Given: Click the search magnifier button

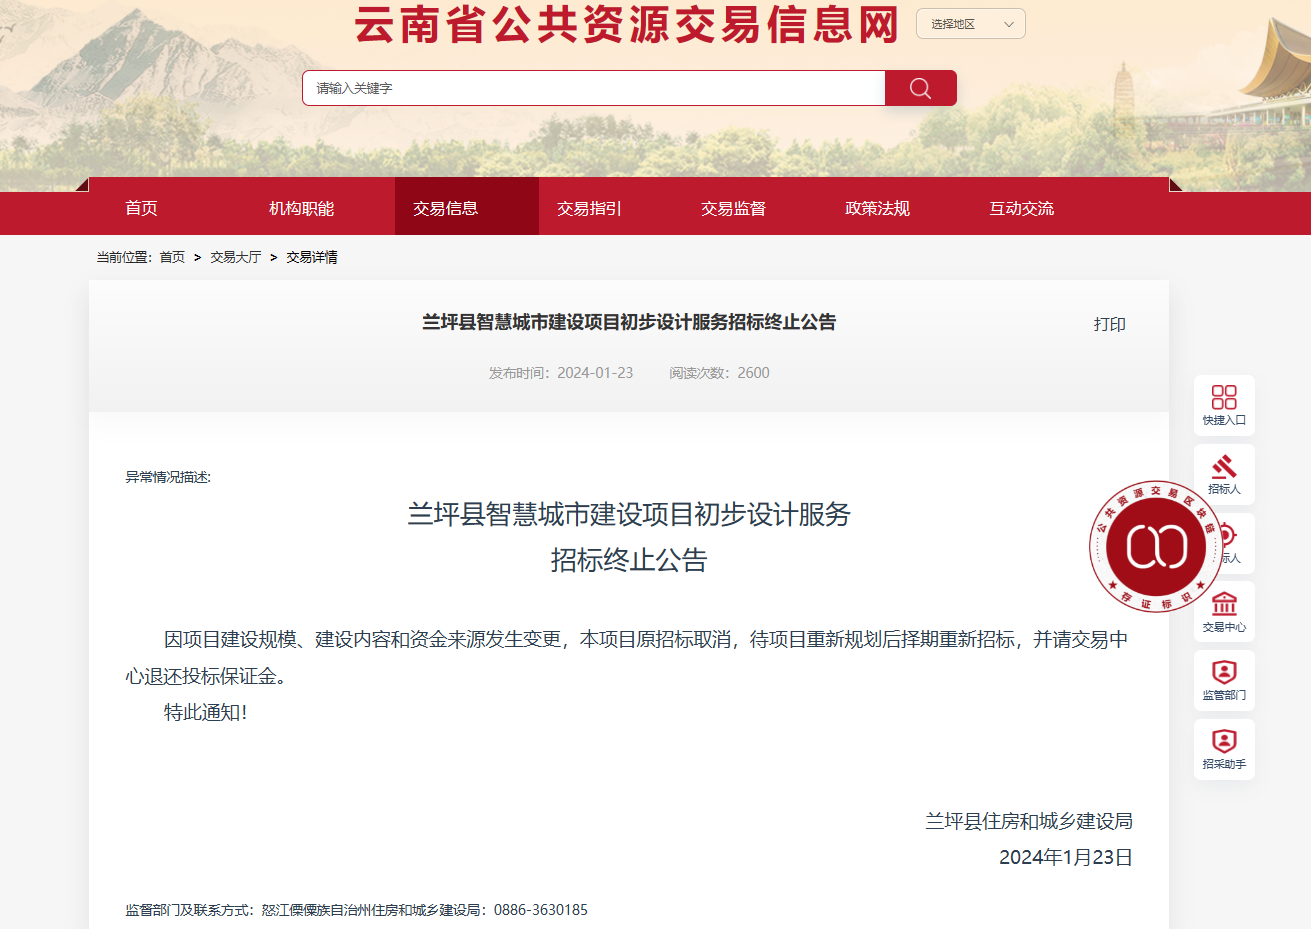Looking at the screenshot, I should point(920,88).
